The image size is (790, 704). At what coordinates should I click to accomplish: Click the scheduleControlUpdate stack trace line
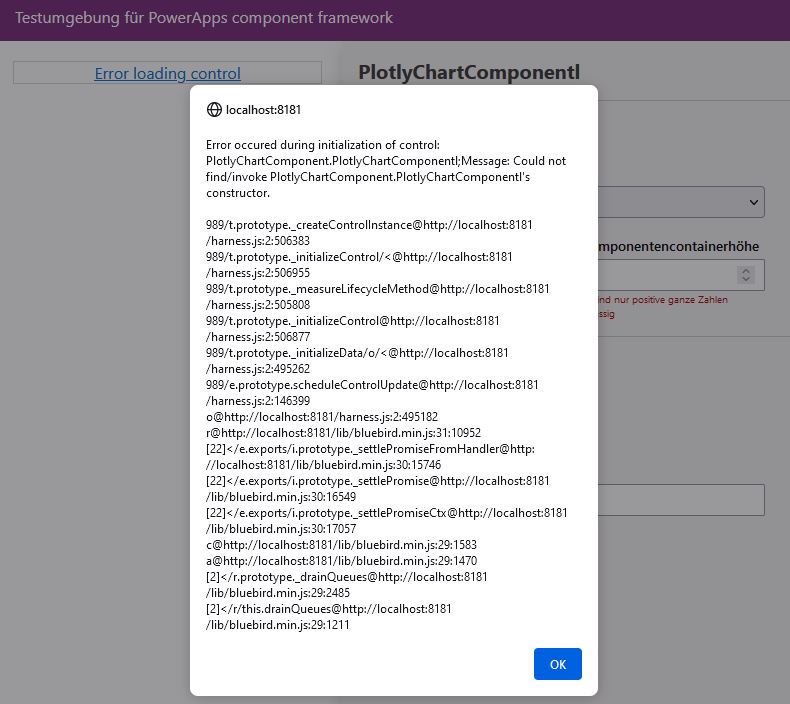point(372,393)
